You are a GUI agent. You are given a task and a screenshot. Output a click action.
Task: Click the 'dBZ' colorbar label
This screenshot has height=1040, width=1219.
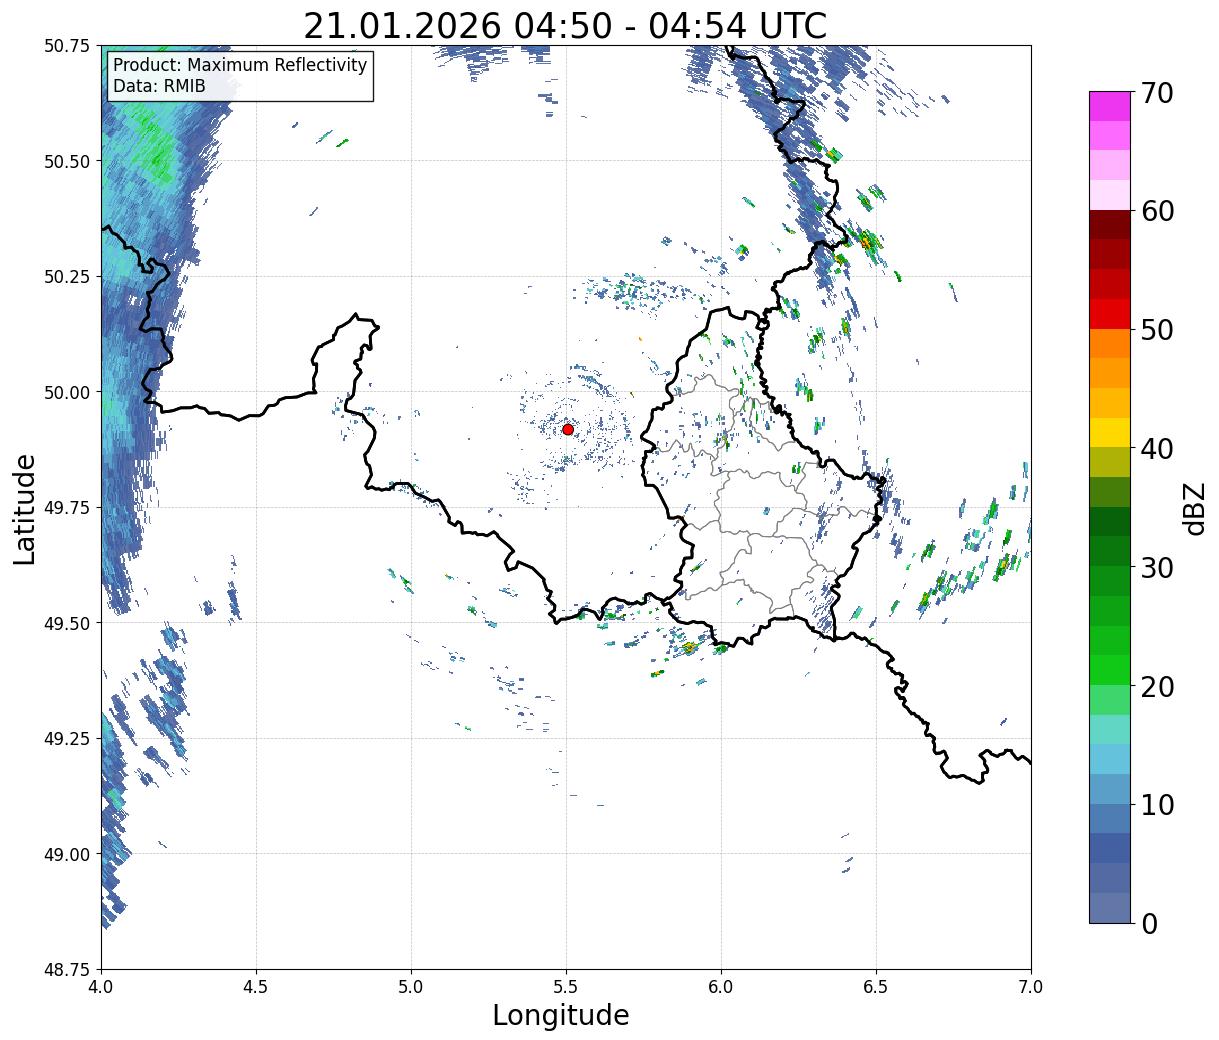pos(1194,509)
